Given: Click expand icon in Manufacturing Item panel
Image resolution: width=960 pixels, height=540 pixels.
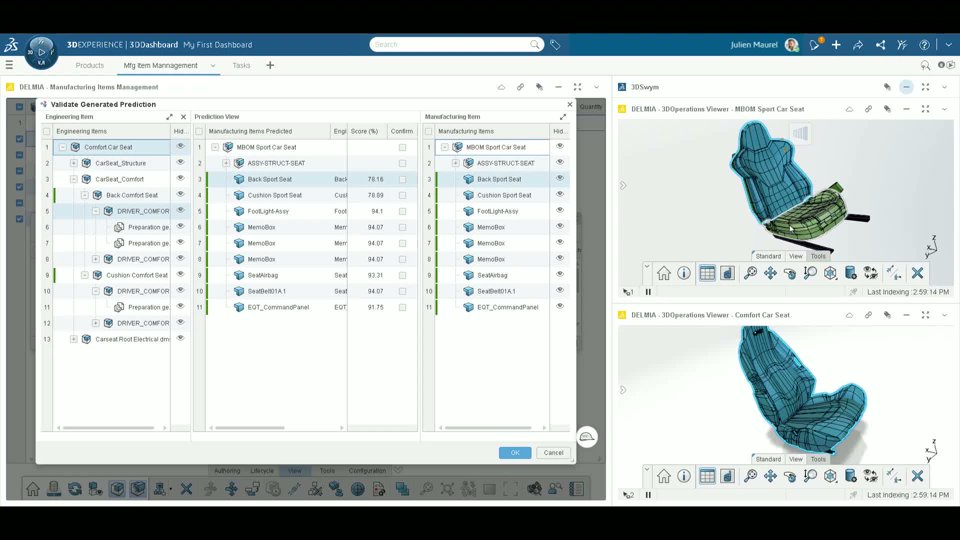Looking at the screenshot, I should (x=563, y=116).
